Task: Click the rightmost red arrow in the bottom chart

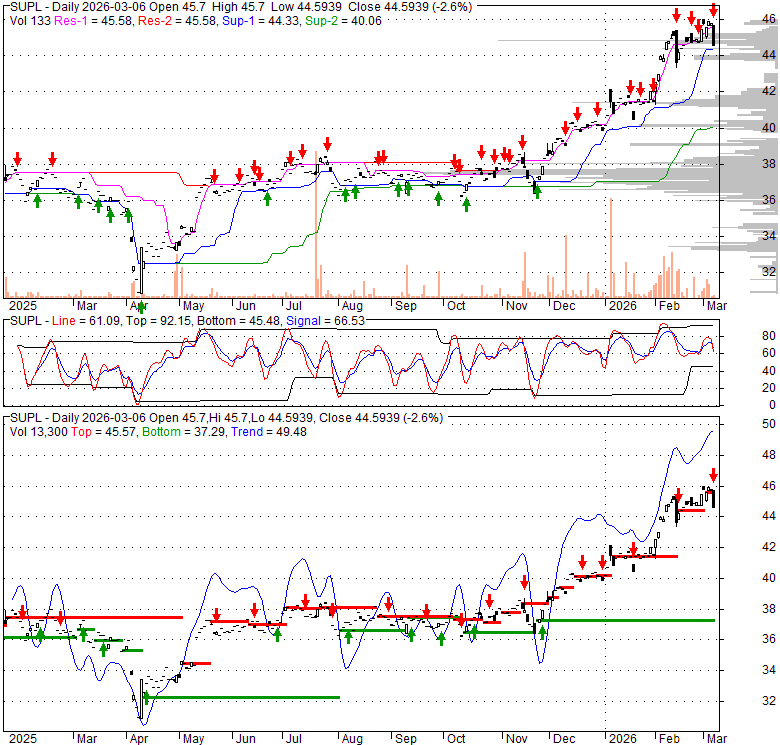Action: pos(714,475)
